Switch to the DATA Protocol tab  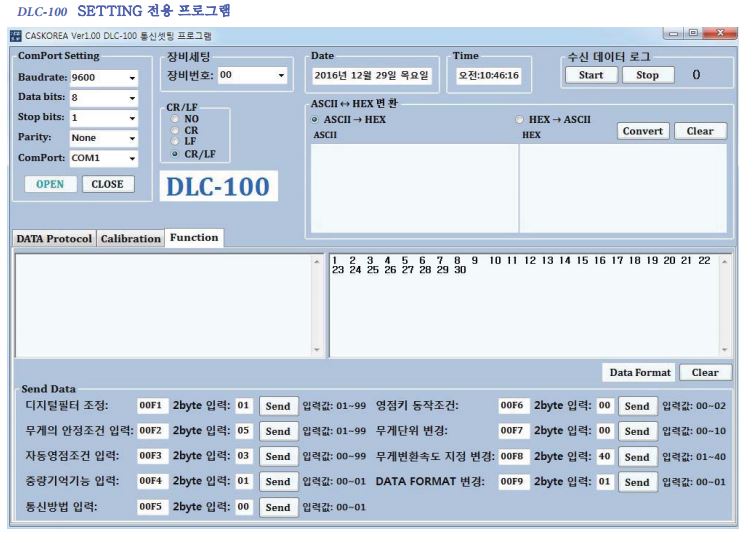coord(54,239)
